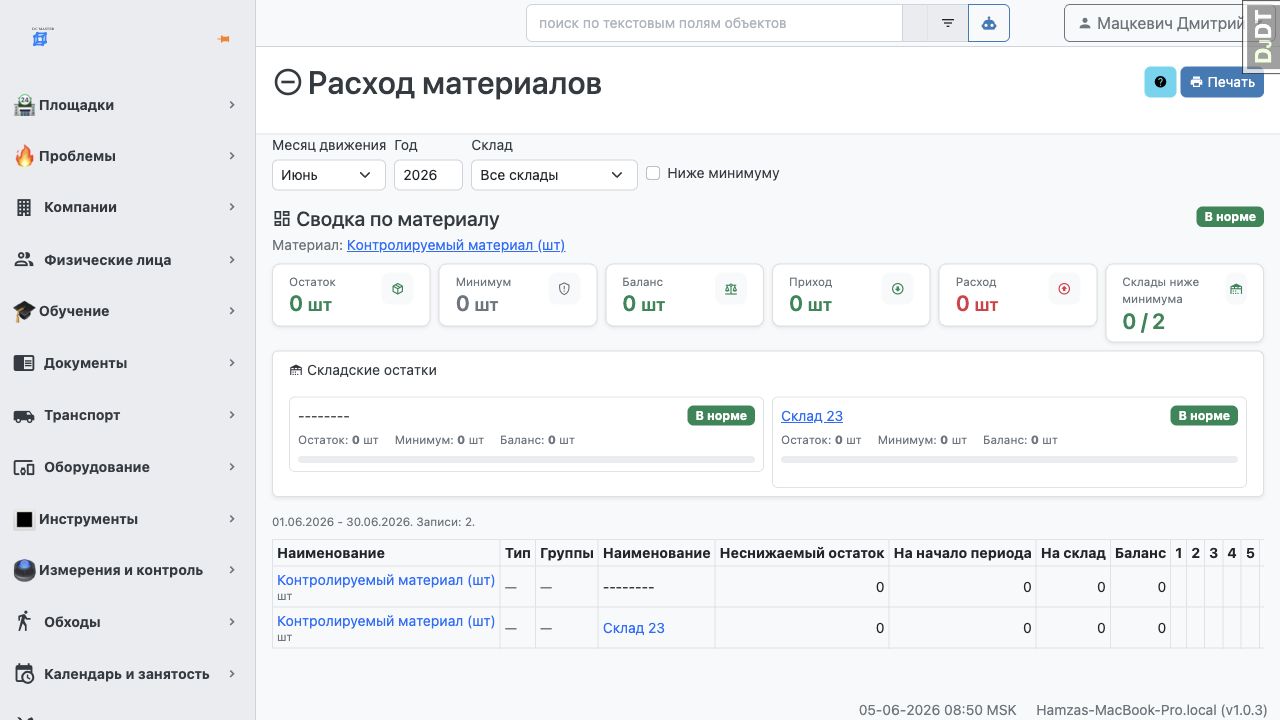Click the progress bar in the -------- warehouse card
Image resolution: width=1280 pixels, height=720 pixels.
click(526, 460)
